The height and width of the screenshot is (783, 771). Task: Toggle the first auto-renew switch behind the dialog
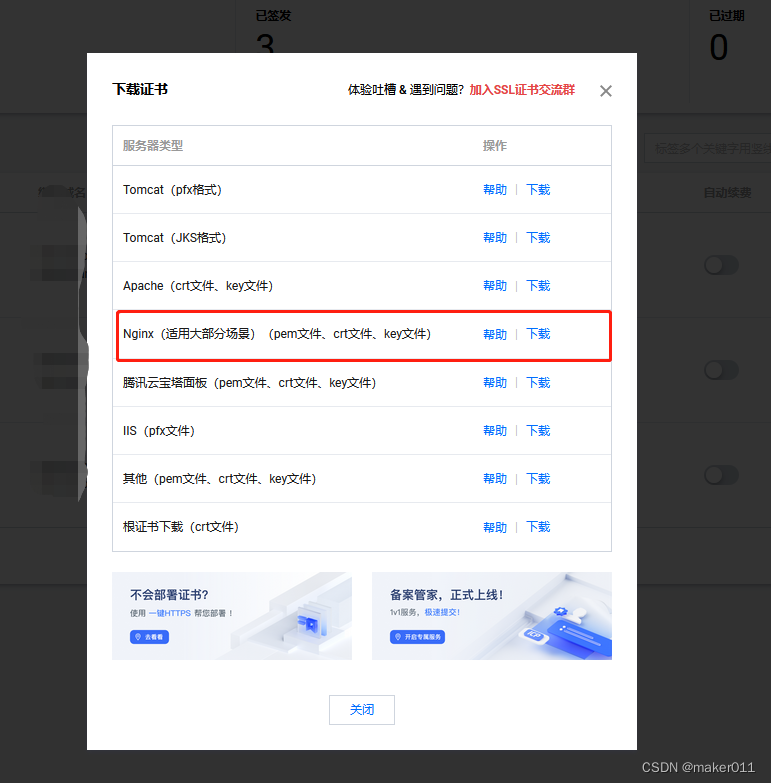[721, 265]
